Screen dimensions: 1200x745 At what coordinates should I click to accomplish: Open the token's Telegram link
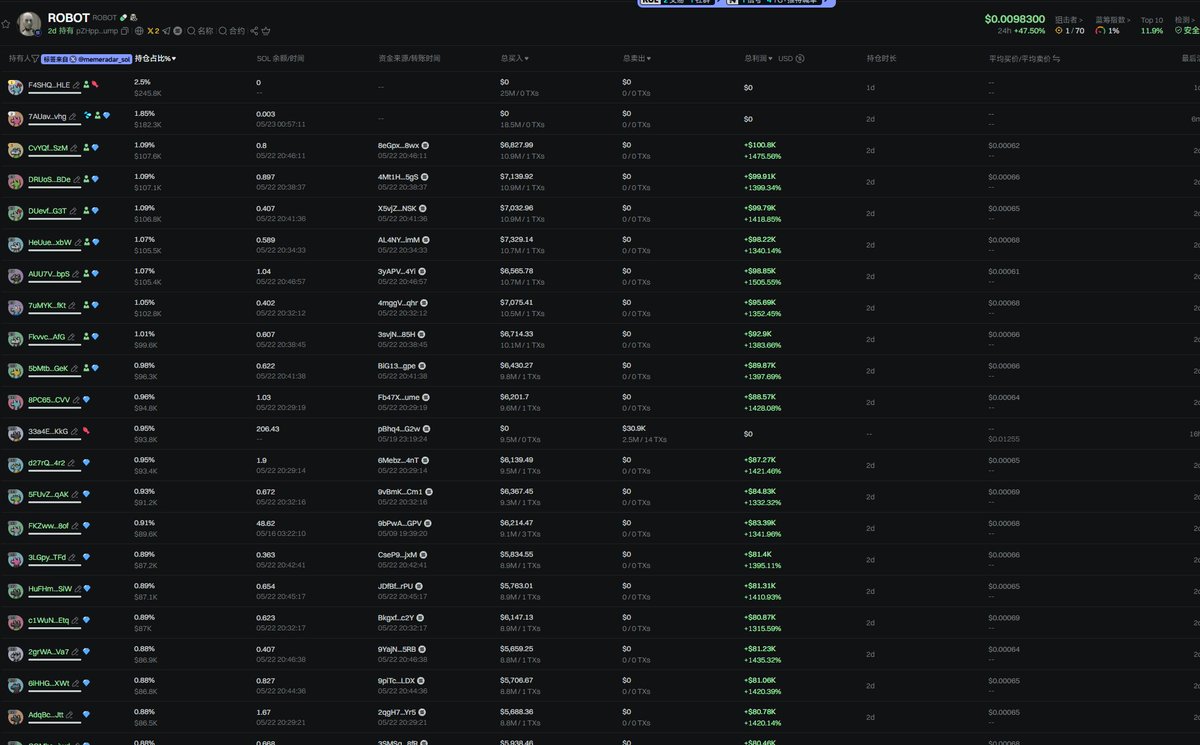point(166,31)
